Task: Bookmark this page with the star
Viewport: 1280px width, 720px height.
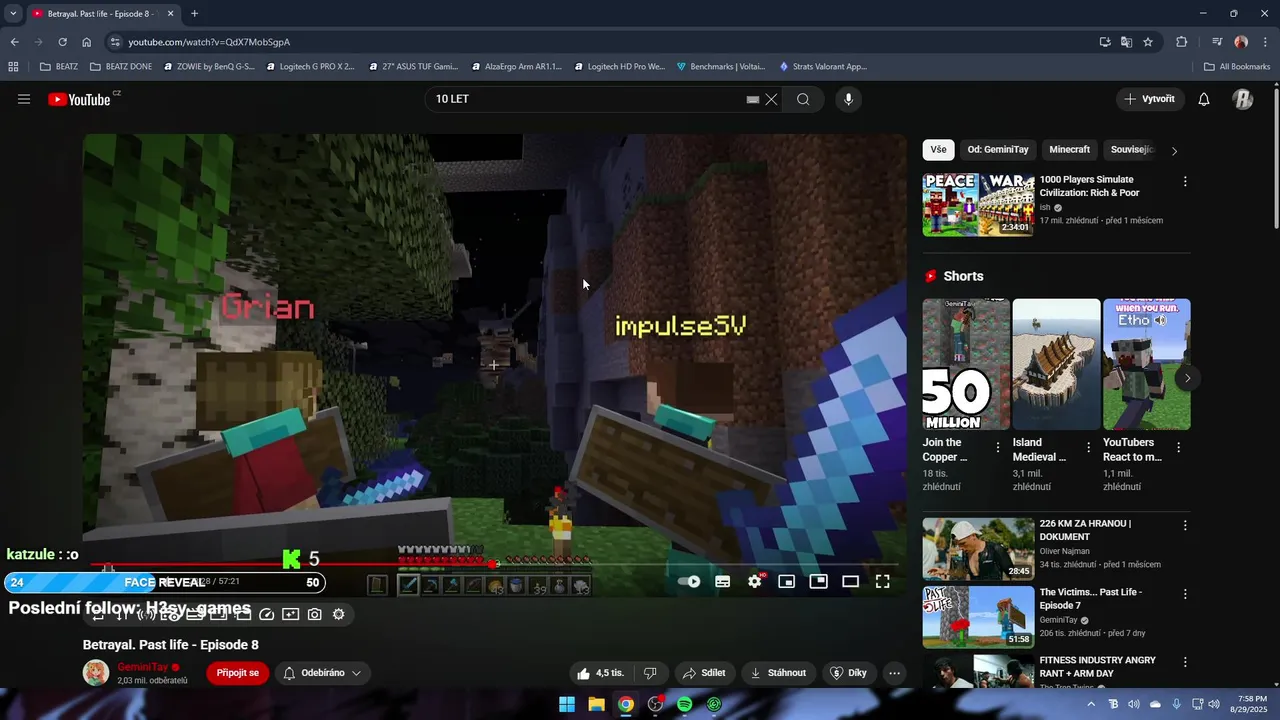Action: pos(1148,42)
